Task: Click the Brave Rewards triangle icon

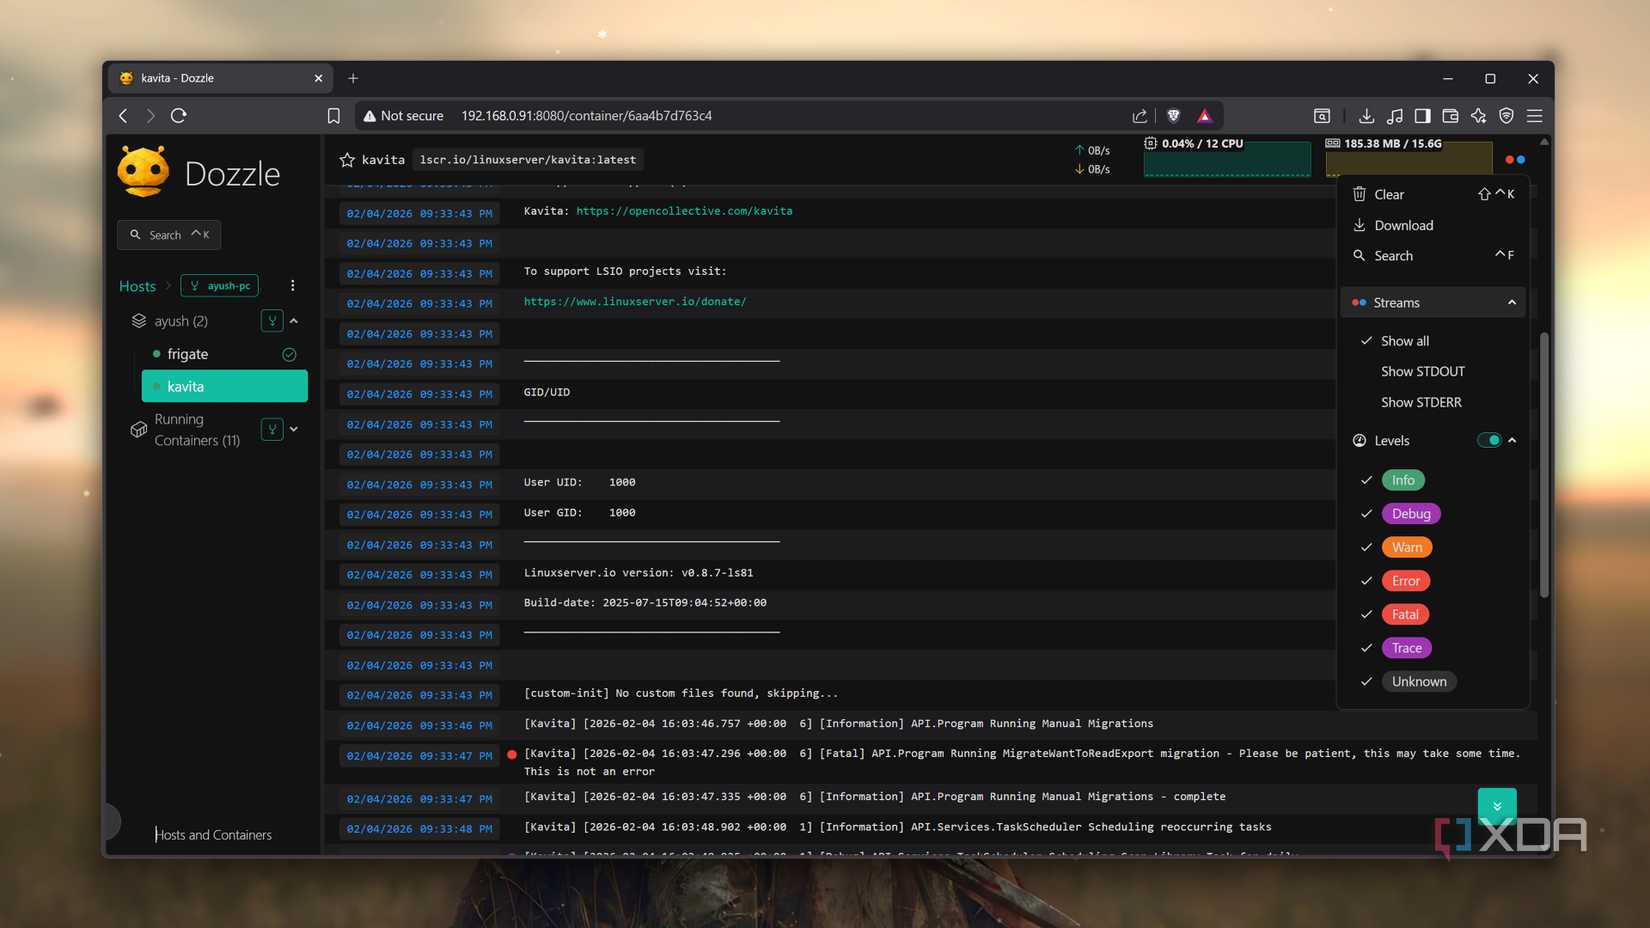Action: (x=1205, y=116)
